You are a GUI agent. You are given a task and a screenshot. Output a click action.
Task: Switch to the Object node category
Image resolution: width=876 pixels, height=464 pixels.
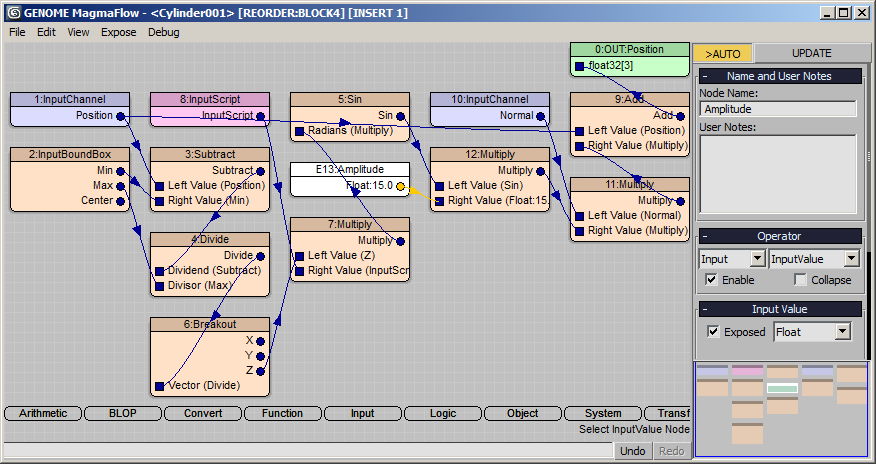coord(522,413)
